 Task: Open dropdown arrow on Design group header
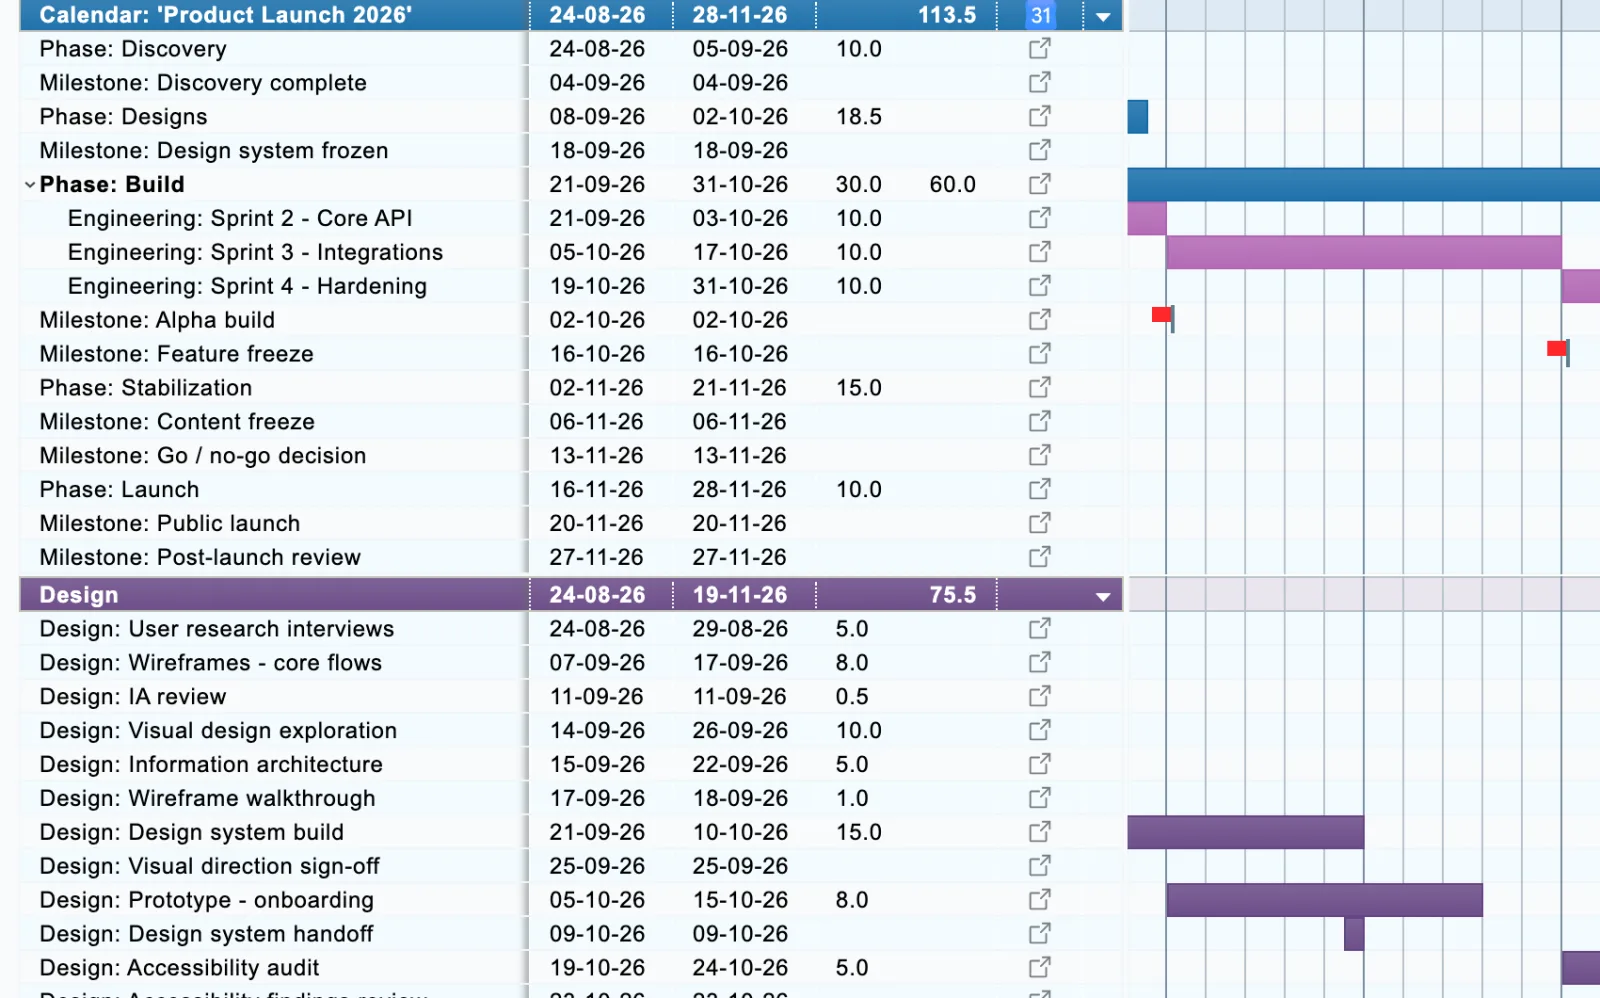tap(1103, 597)
